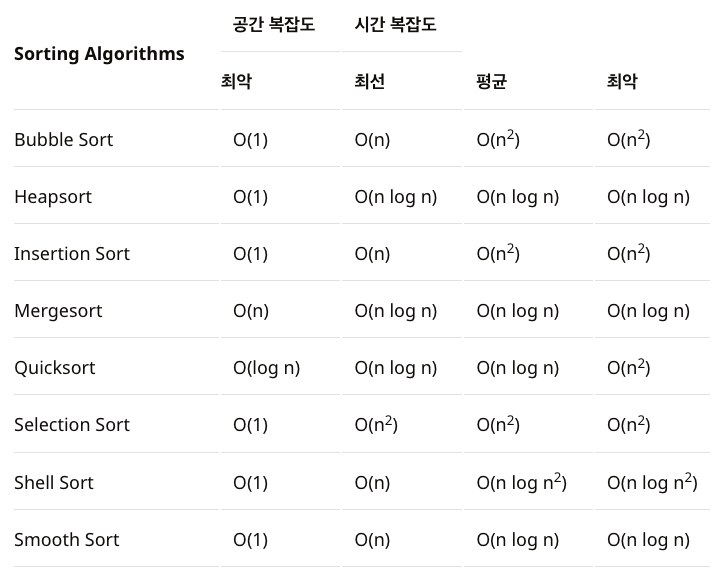Select the 공간 복잡도 header
Image resolution: width=726 pixels, height=580 pixels.
click(274, 24)
